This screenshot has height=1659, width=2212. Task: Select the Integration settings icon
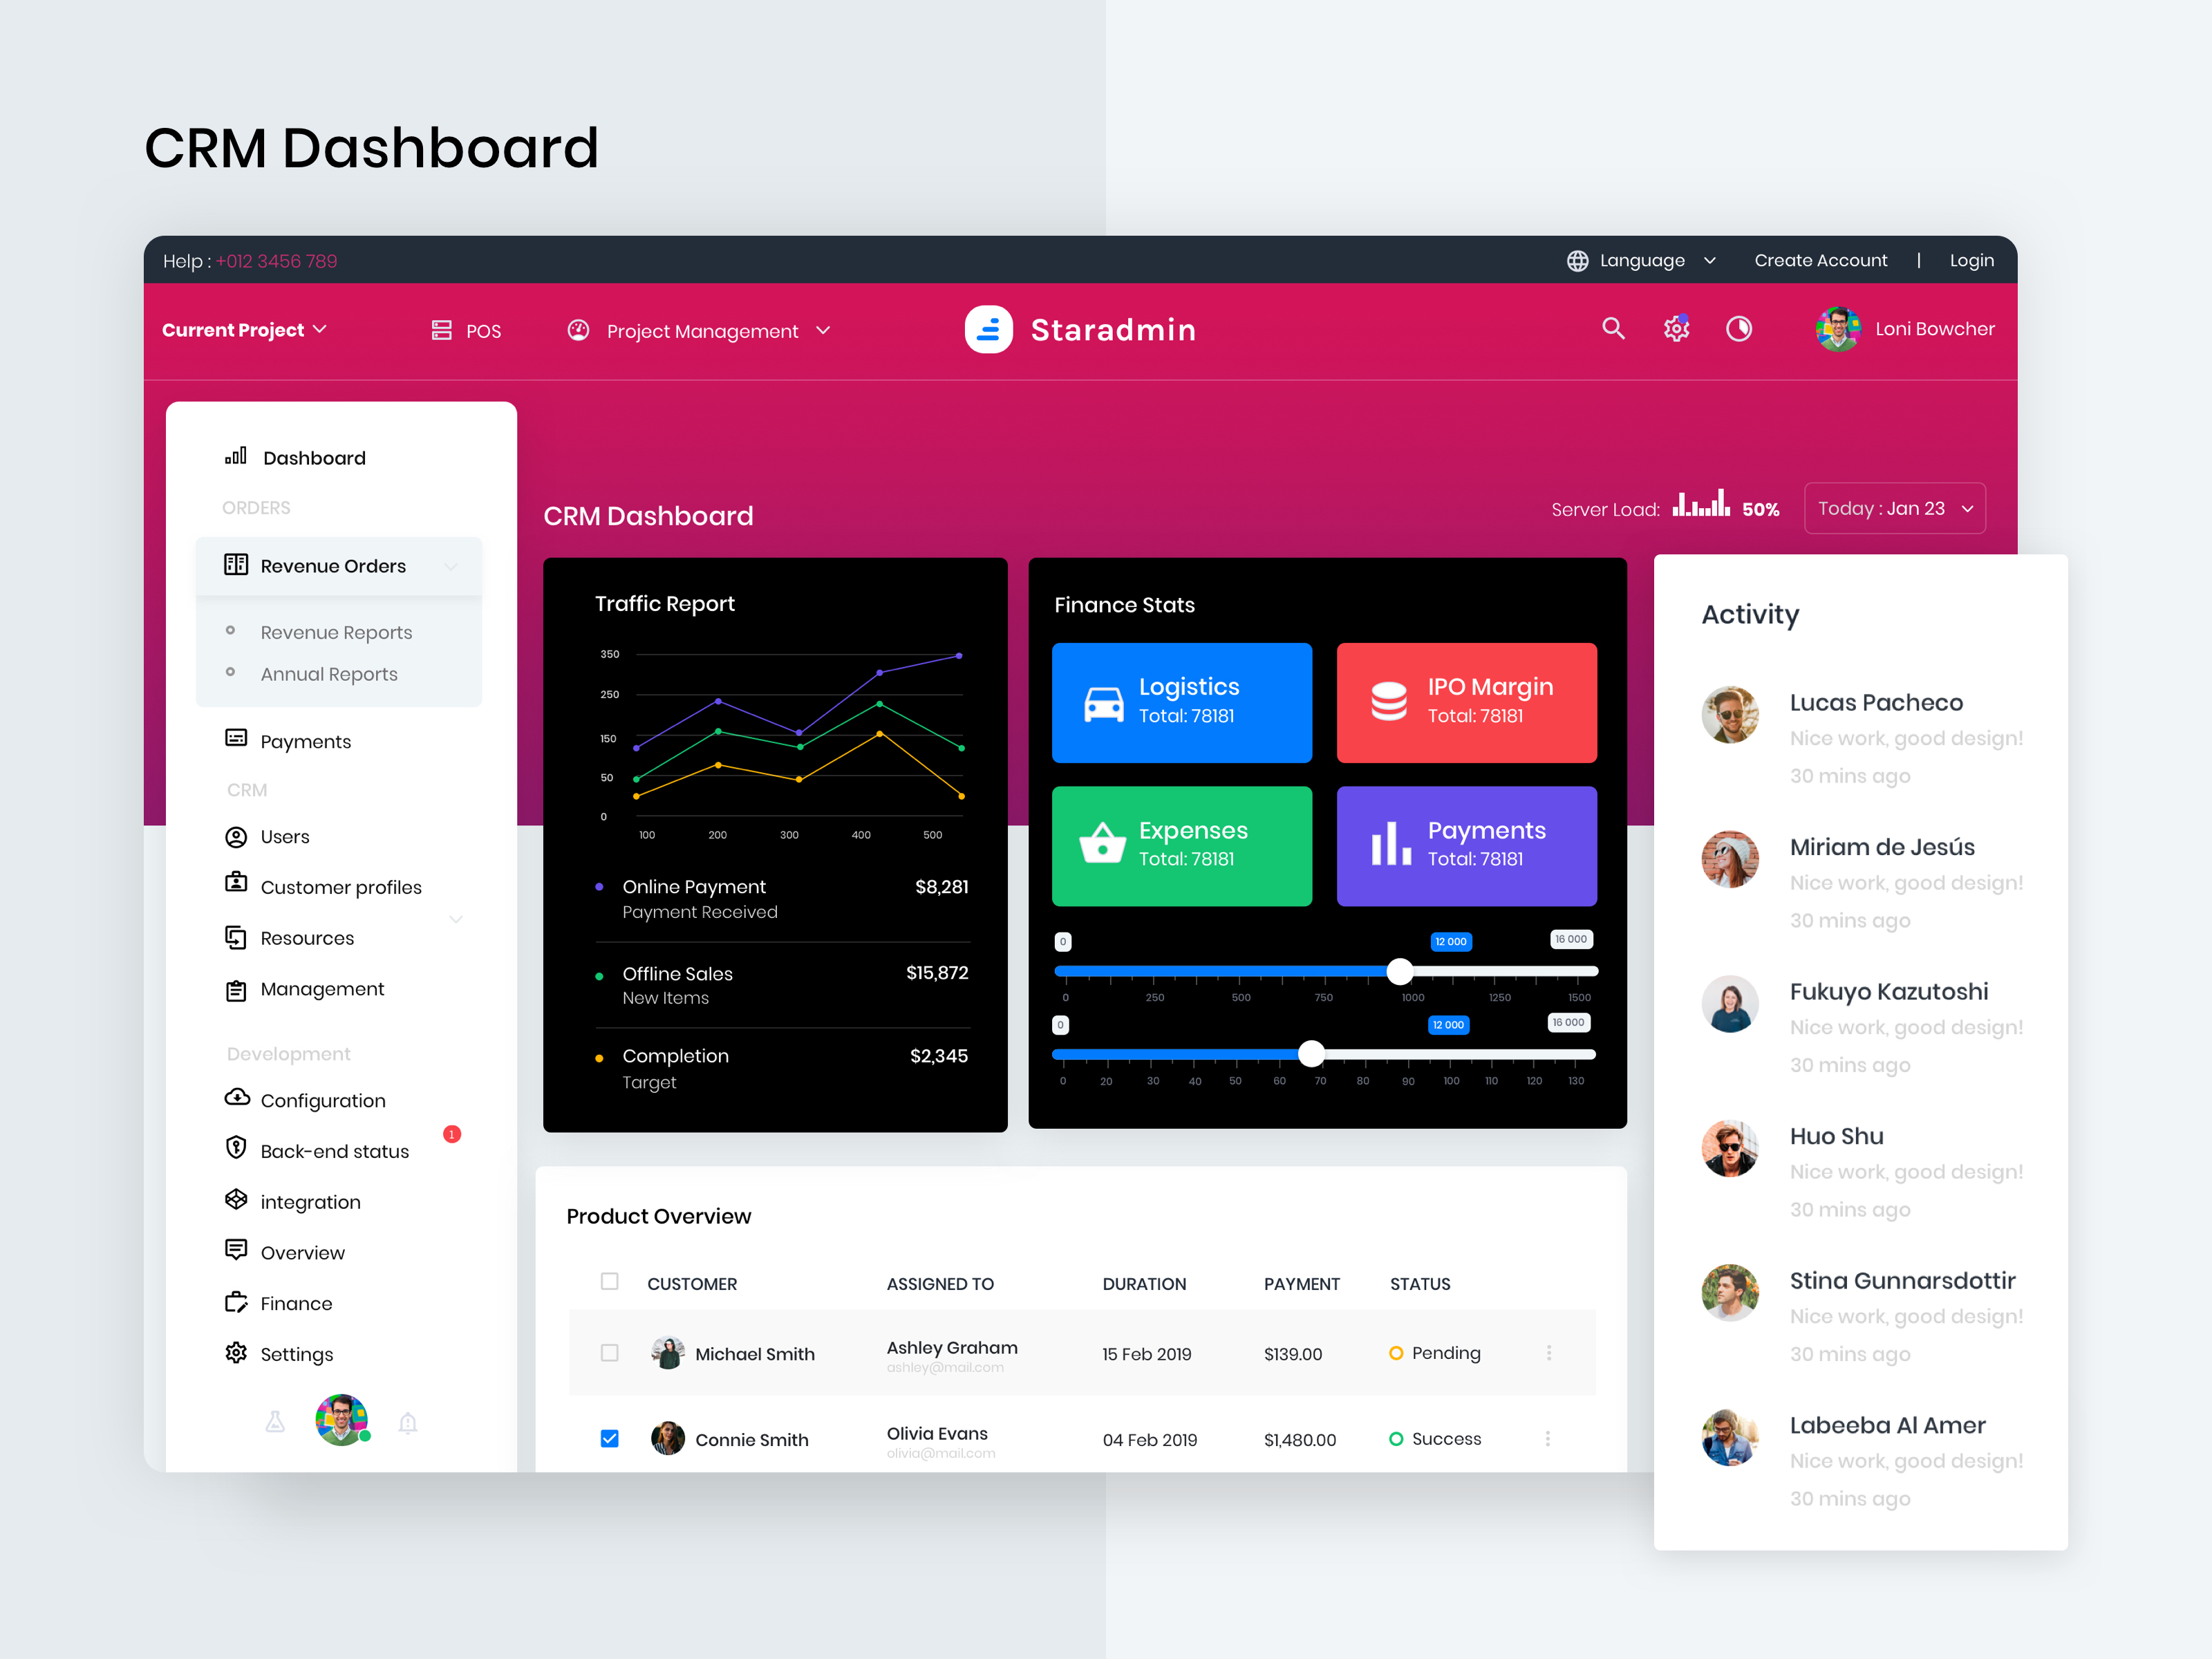point(228,1201)
